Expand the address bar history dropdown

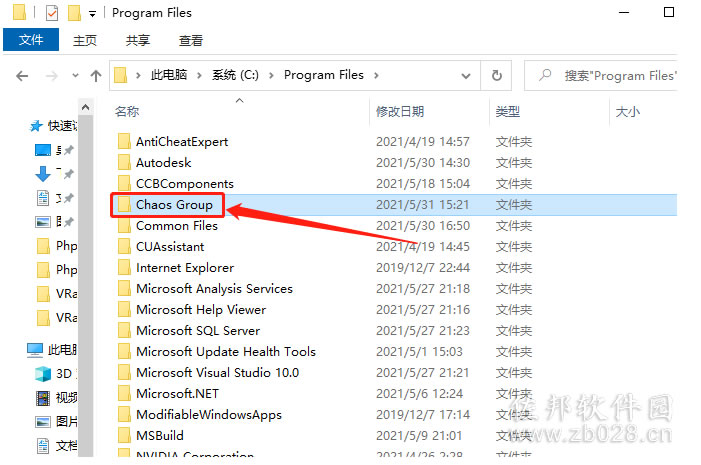(x=466, y=76)
